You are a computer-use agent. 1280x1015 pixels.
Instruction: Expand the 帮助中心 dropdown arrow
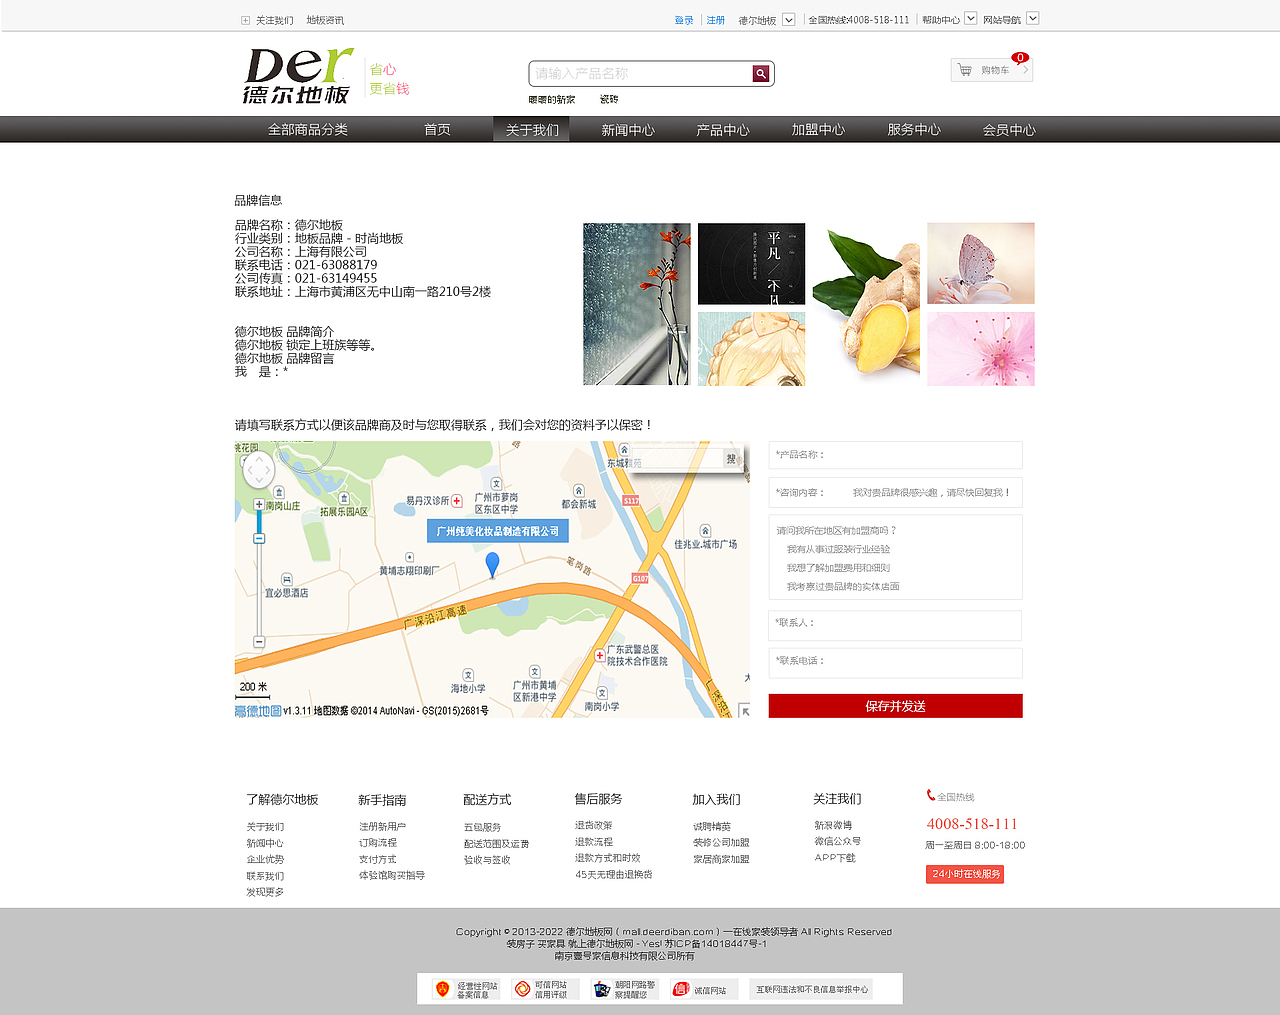tap(970, 18)
